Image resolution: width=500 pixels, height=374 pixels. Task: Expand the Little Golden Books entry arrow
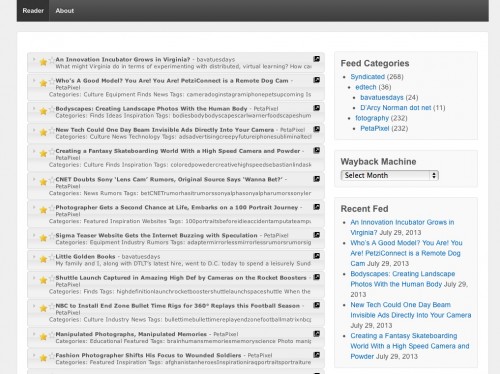click(x=34, y=256)
